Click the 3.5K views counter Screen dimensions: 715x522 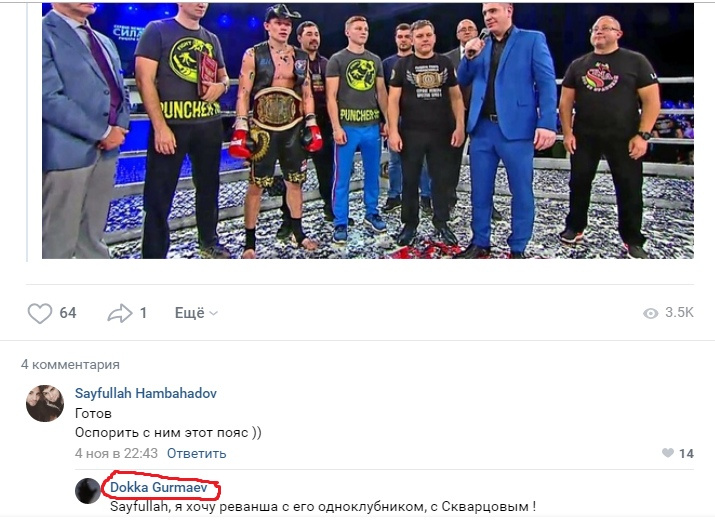(679, 313)
